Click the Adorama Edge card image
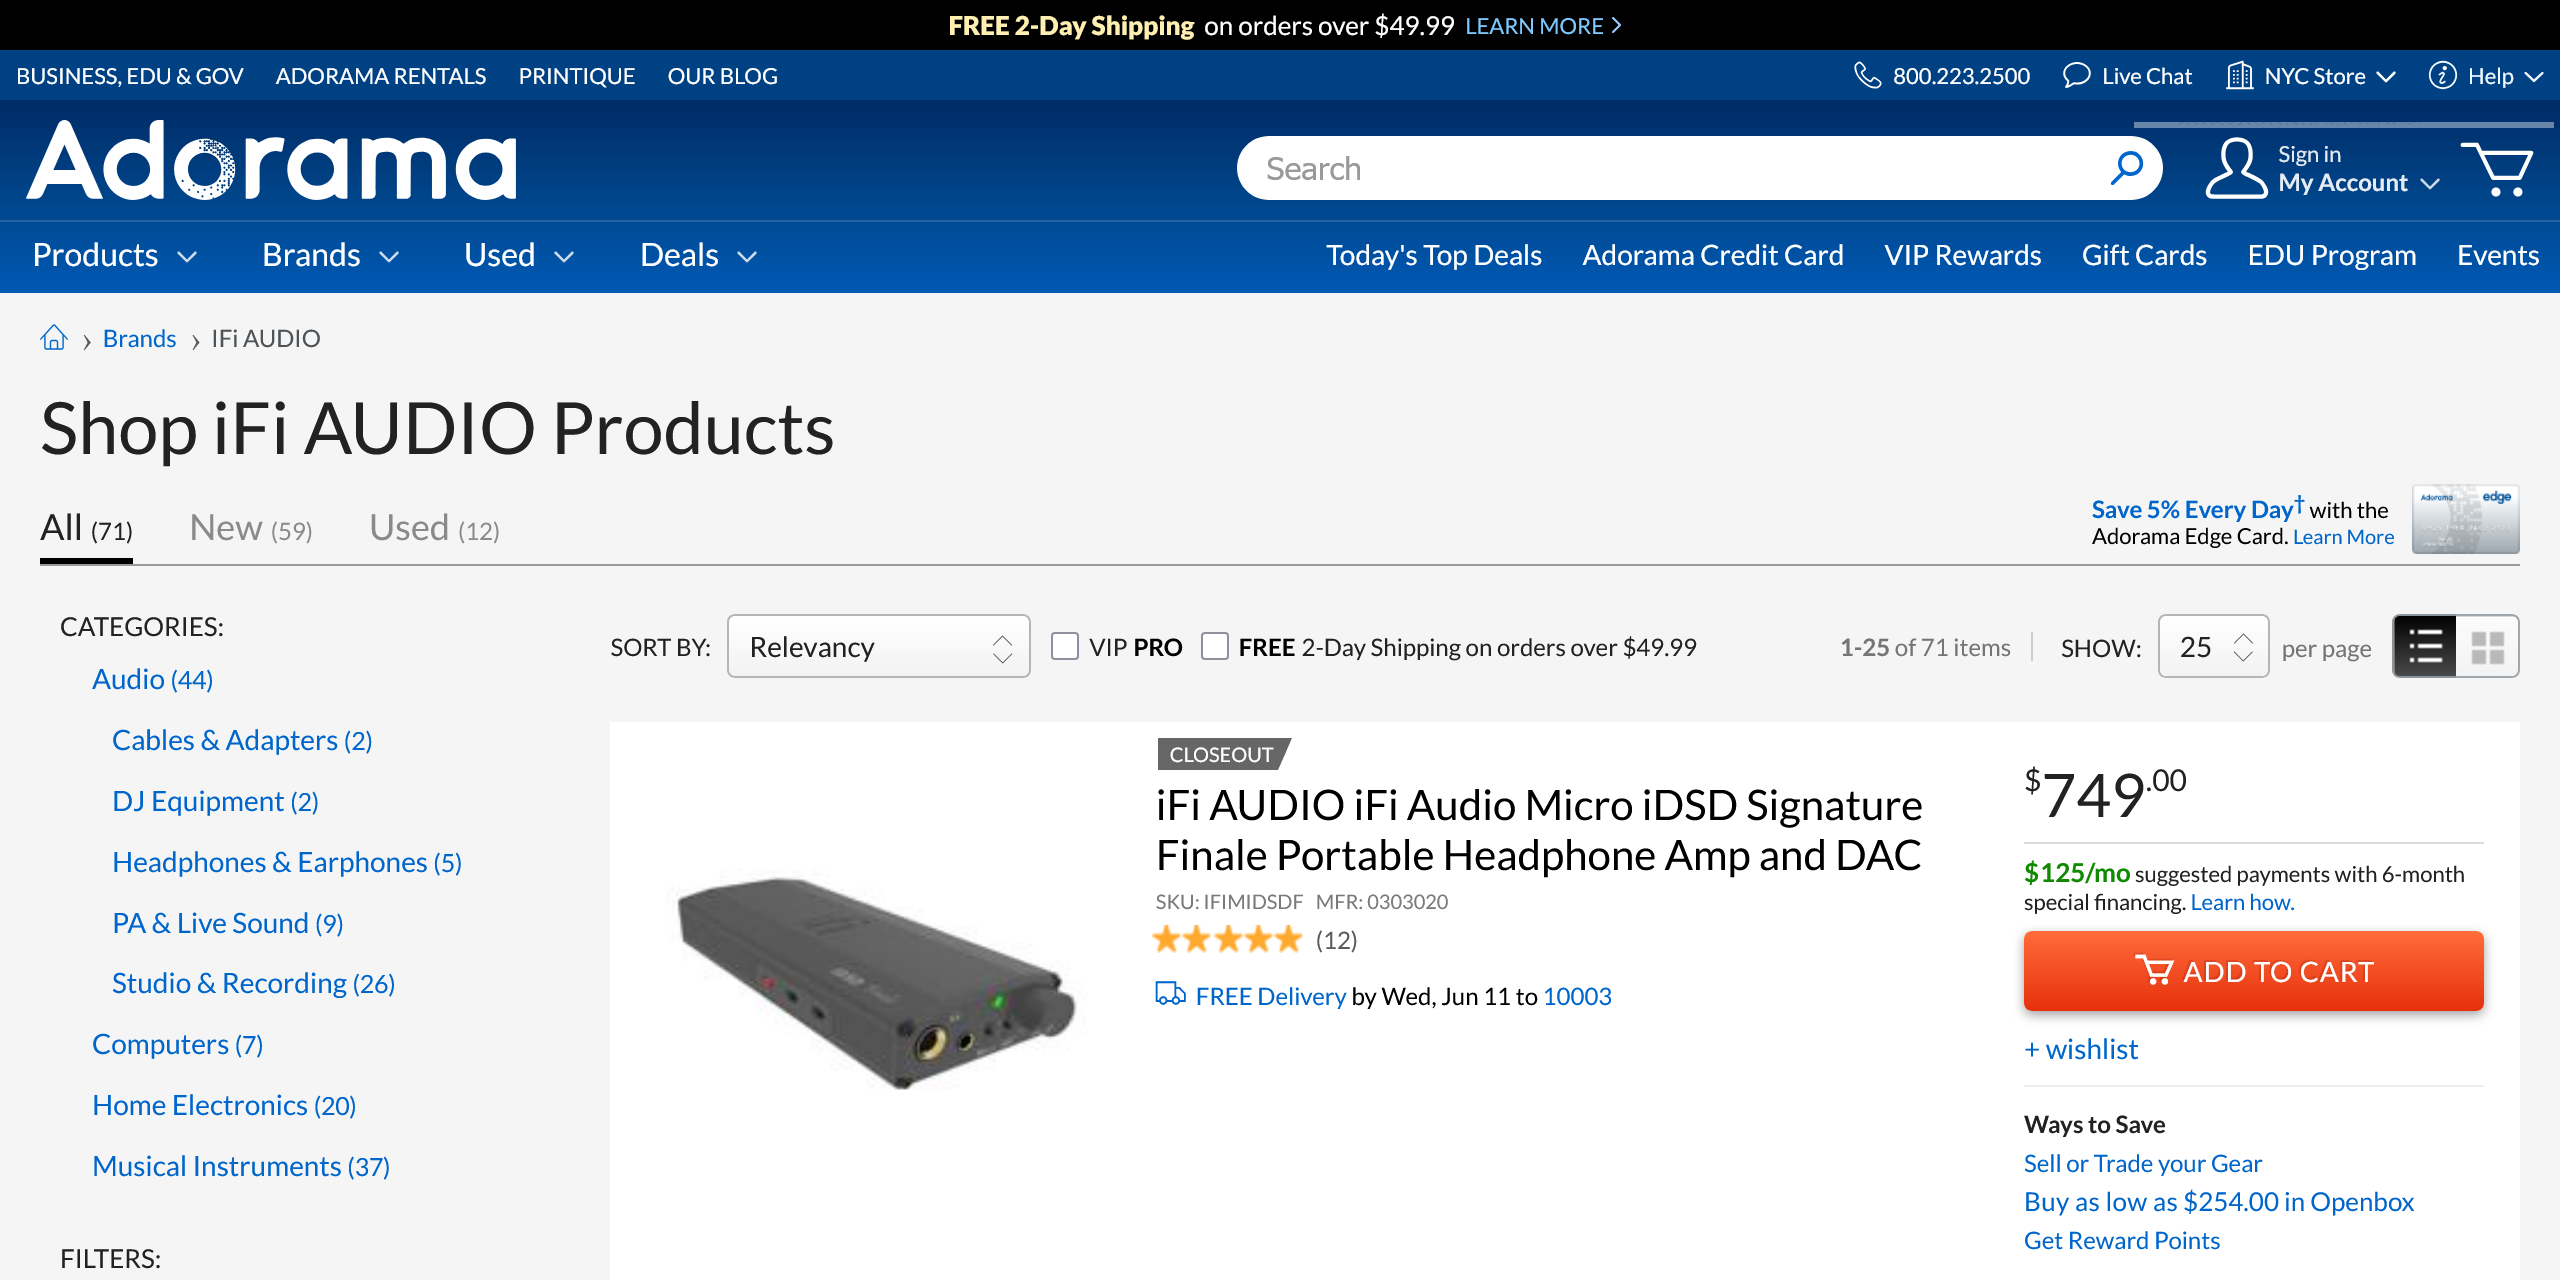The height and width of the screenshot is (1280, 2560). tap(2465, 520)
